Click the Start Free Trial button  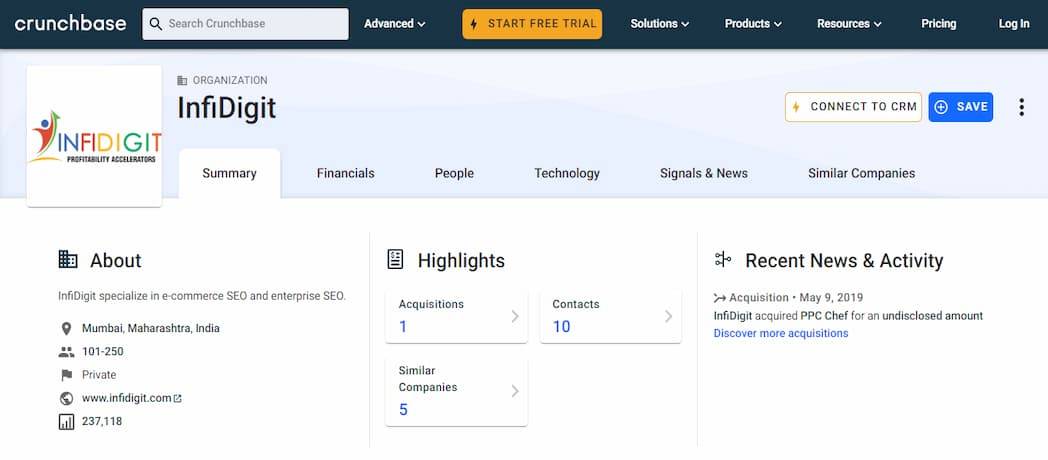click(x=532, y=24)
